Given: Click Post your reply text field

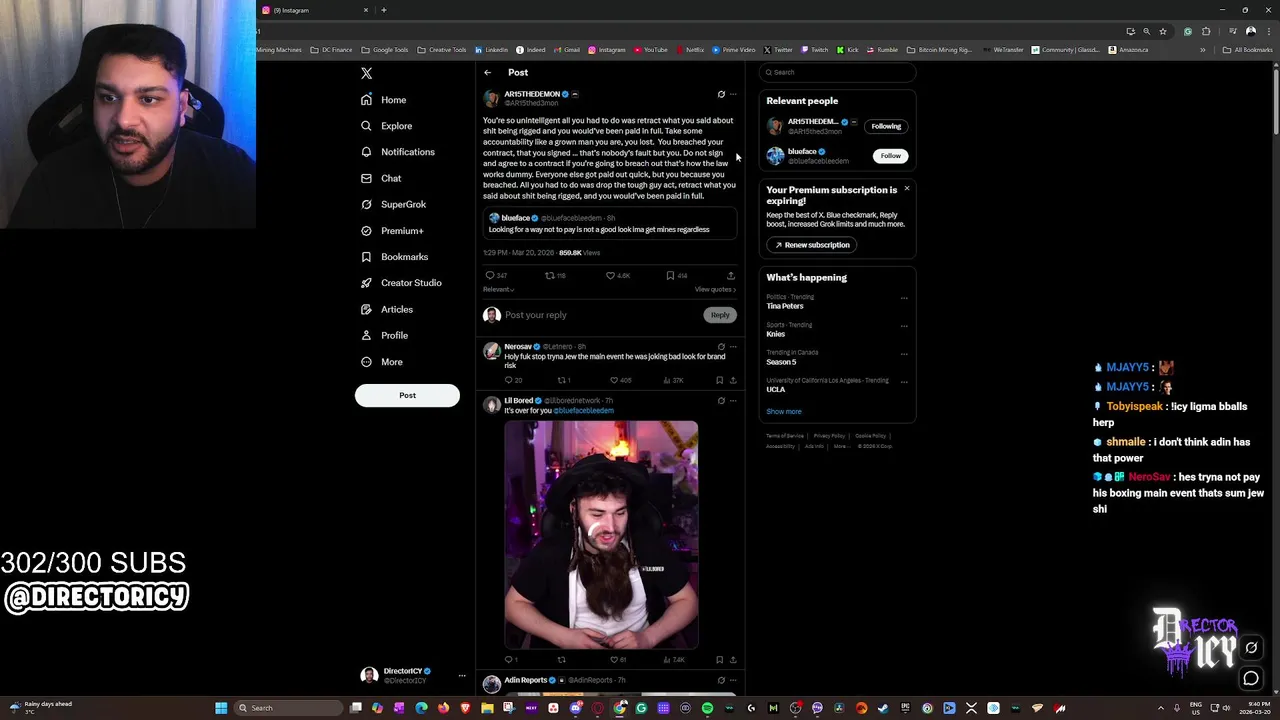Looking at the screenshot, I should [x=600, y=315].
